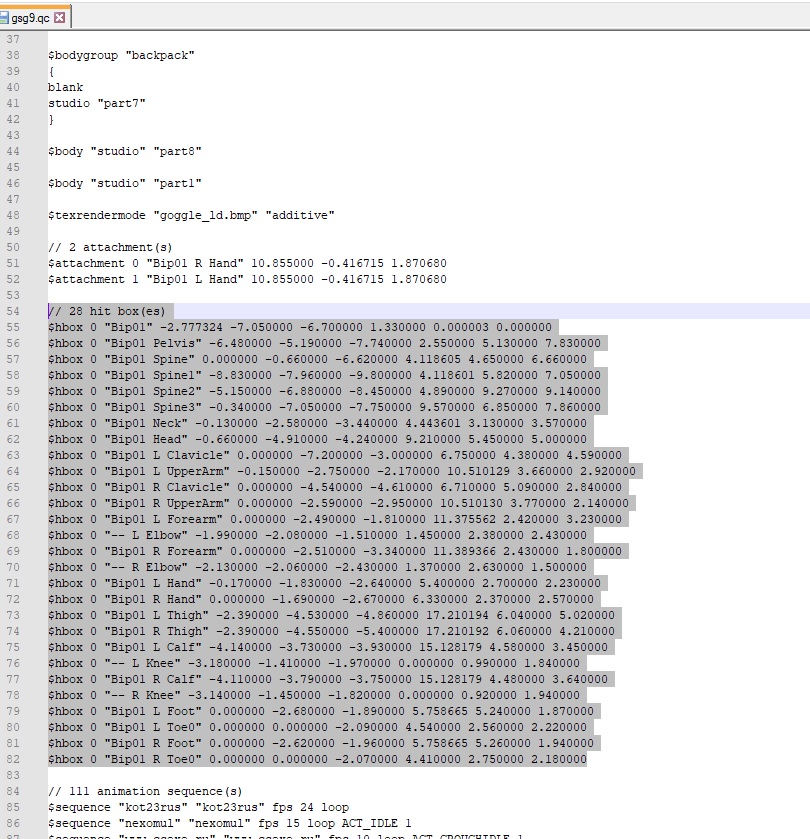The height and width of the screenshot is (839, 810).
Task: Click the $attachment 1 "Bip01 L Hand" line
Action: click(247, 279)
